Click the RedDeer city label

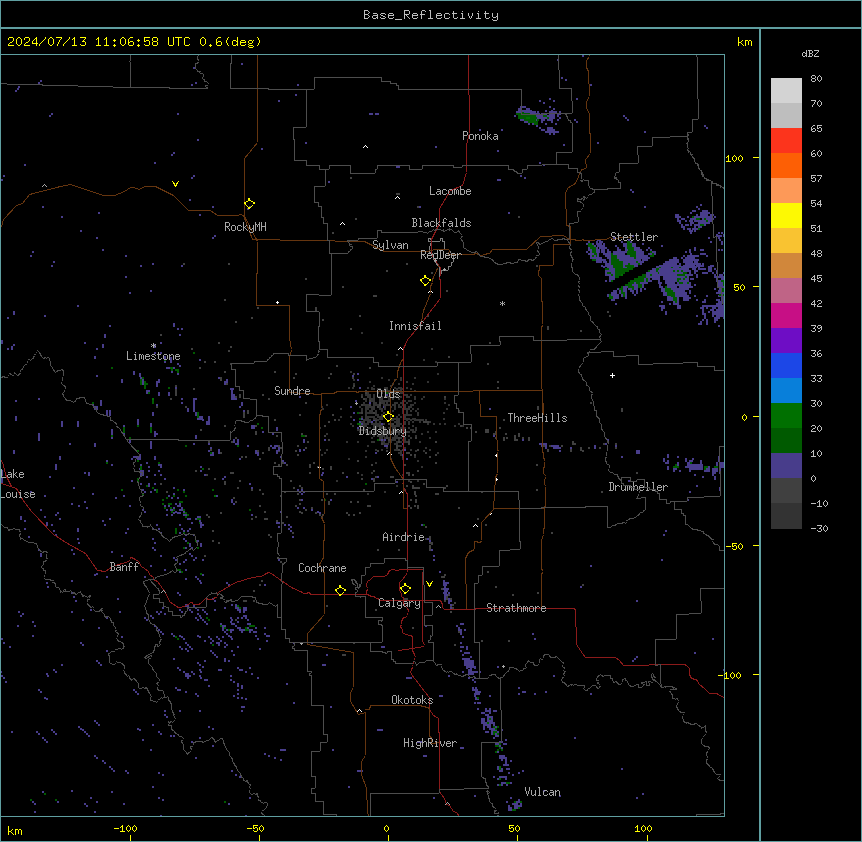[440, 255]
